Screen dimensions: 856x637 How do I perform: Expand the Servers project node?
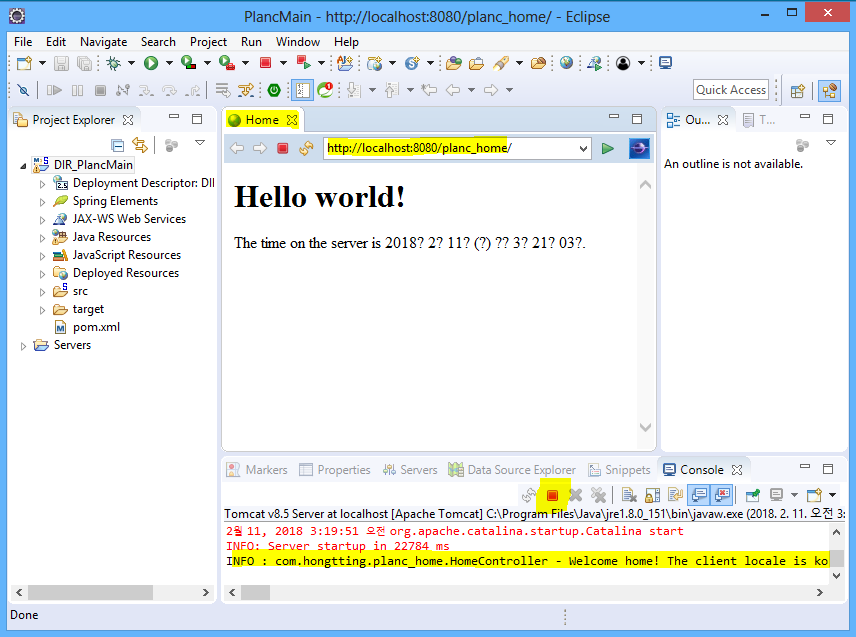pyautogui.click(x=24, y=346)
